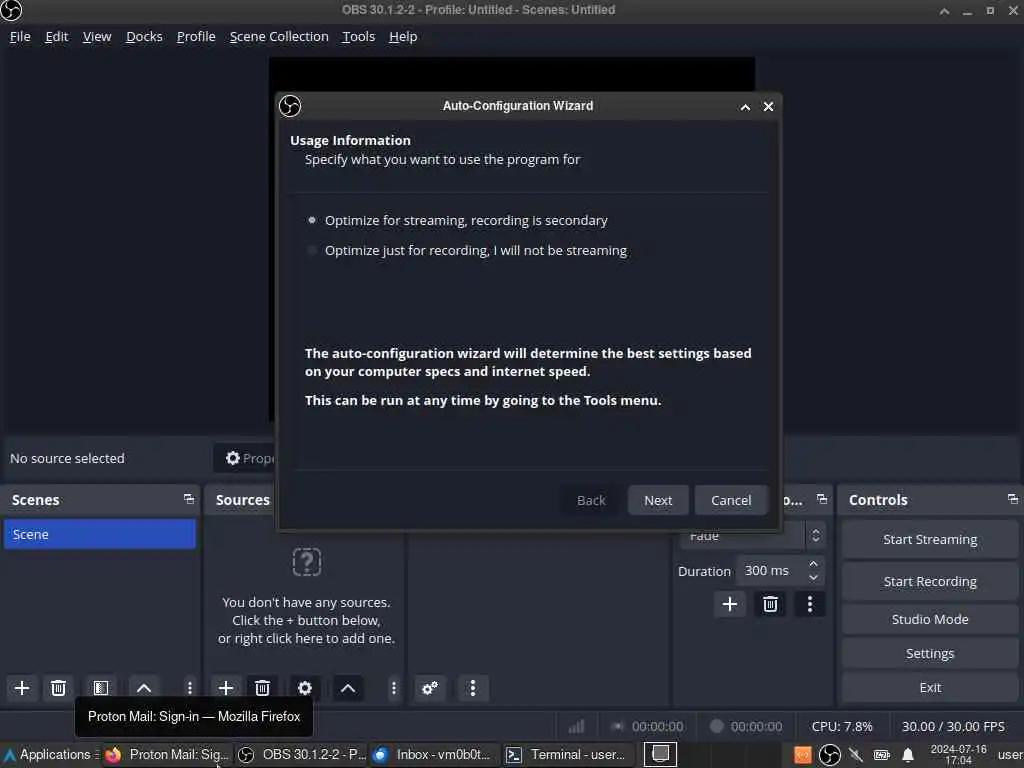The image size is (1024, 768).
Task: Click question mark icon in empty Sources list
Action: tap(306, 562)
